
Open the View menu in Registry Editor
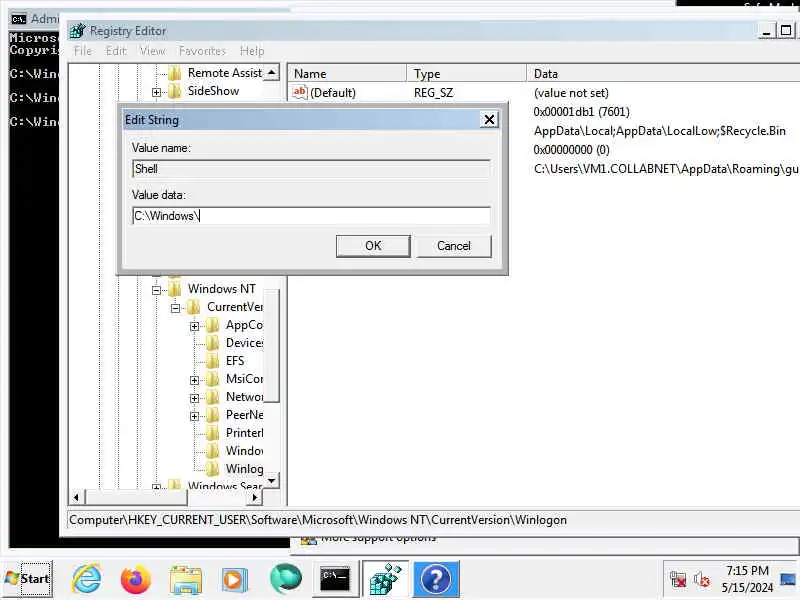click(152, 51)
